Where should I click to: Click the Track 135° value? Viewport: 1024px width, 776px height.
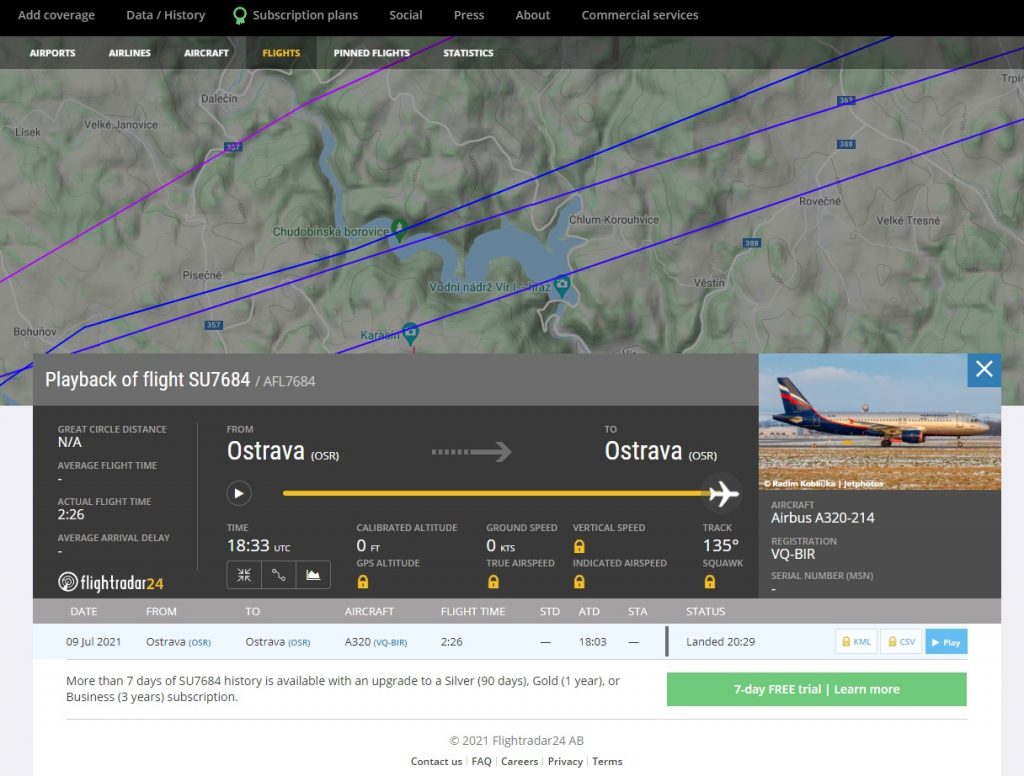[x=720, y=545]
